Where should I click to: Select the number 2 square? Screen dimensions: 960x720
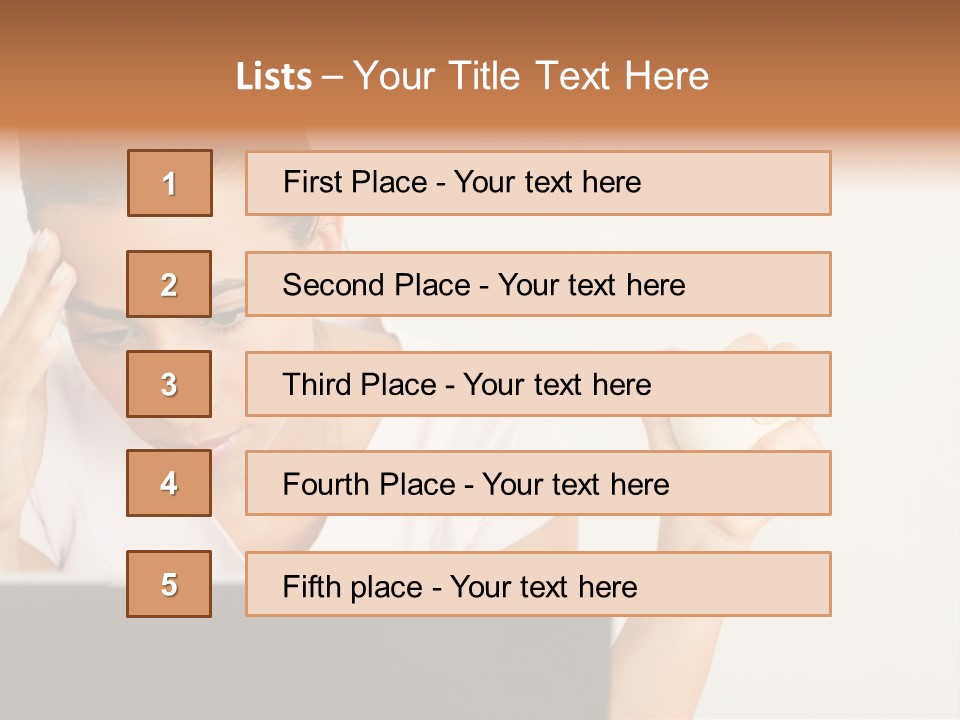click(x=169, y=284)
